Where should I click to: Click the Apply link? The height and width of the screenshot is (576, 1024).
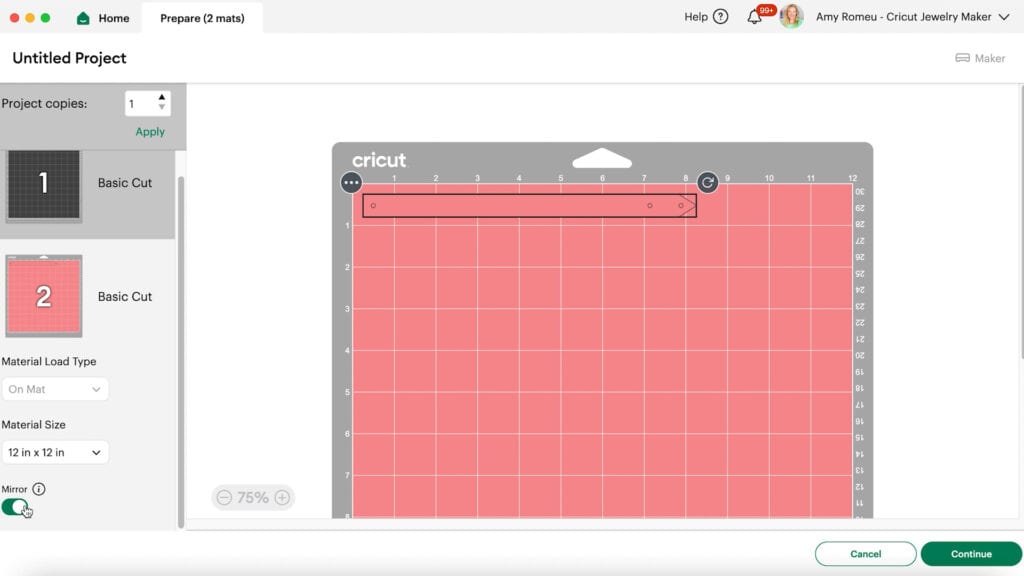[150, 132]
